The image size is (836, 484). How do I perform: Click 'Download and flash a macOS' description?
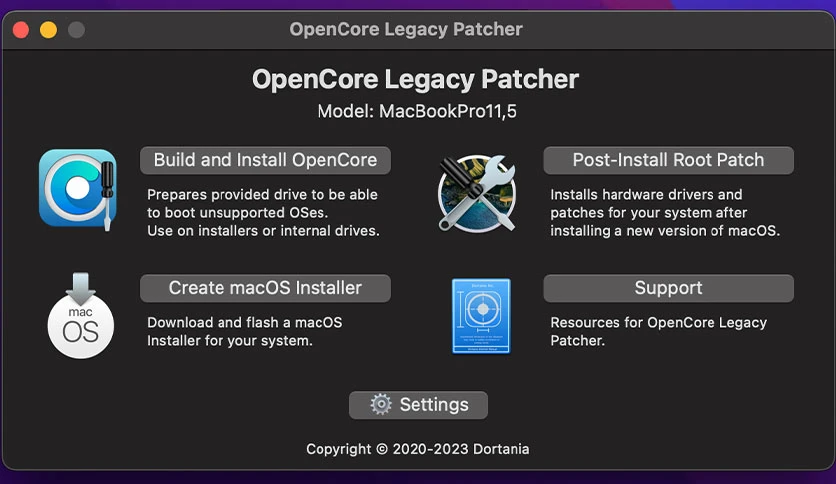[245, 322]
